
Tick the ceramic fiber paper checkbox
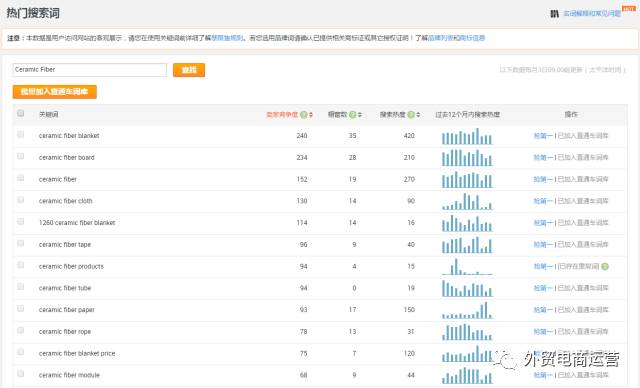coord(20,308)
